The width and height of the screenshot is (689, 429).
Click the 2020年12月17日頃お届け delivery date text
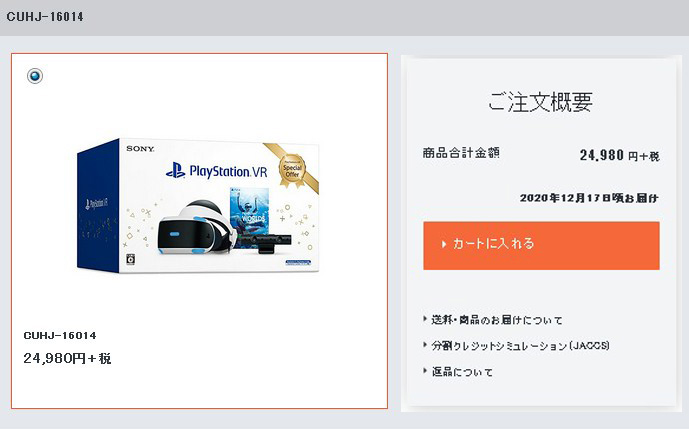[589, 198]
